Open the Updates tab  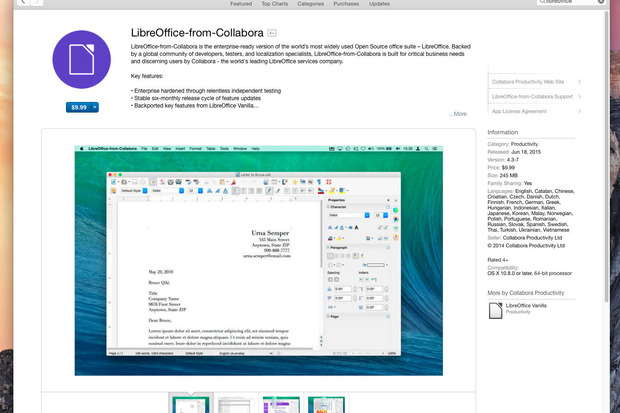pos(379,4)
